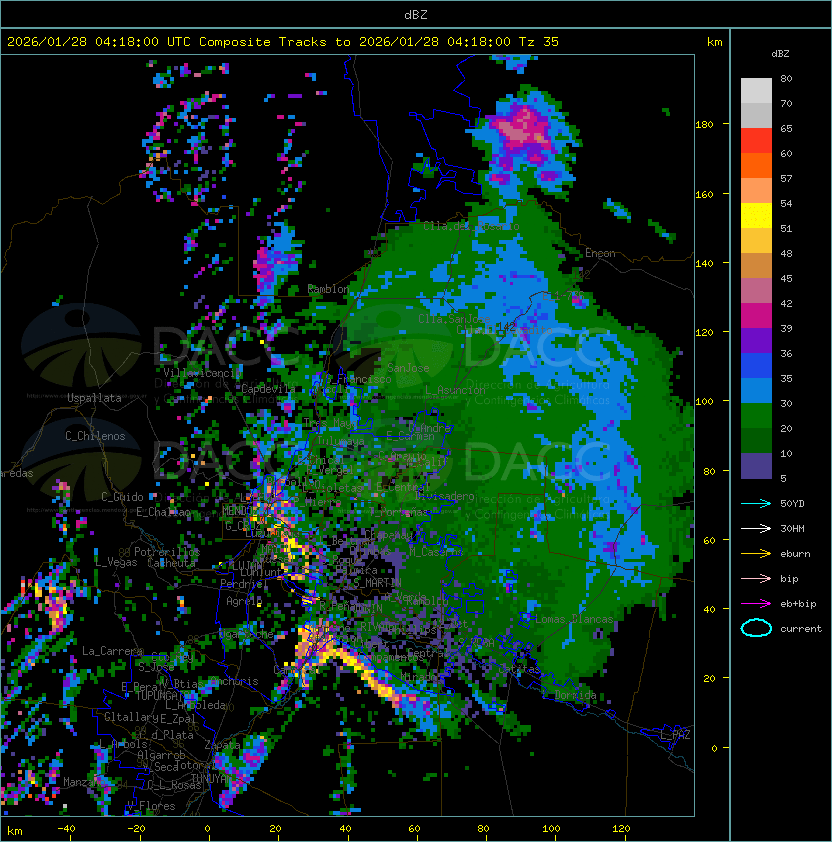Click the 0 km vertical axis tick
This screenshot has height=842, width=832.
pos(714,748)
